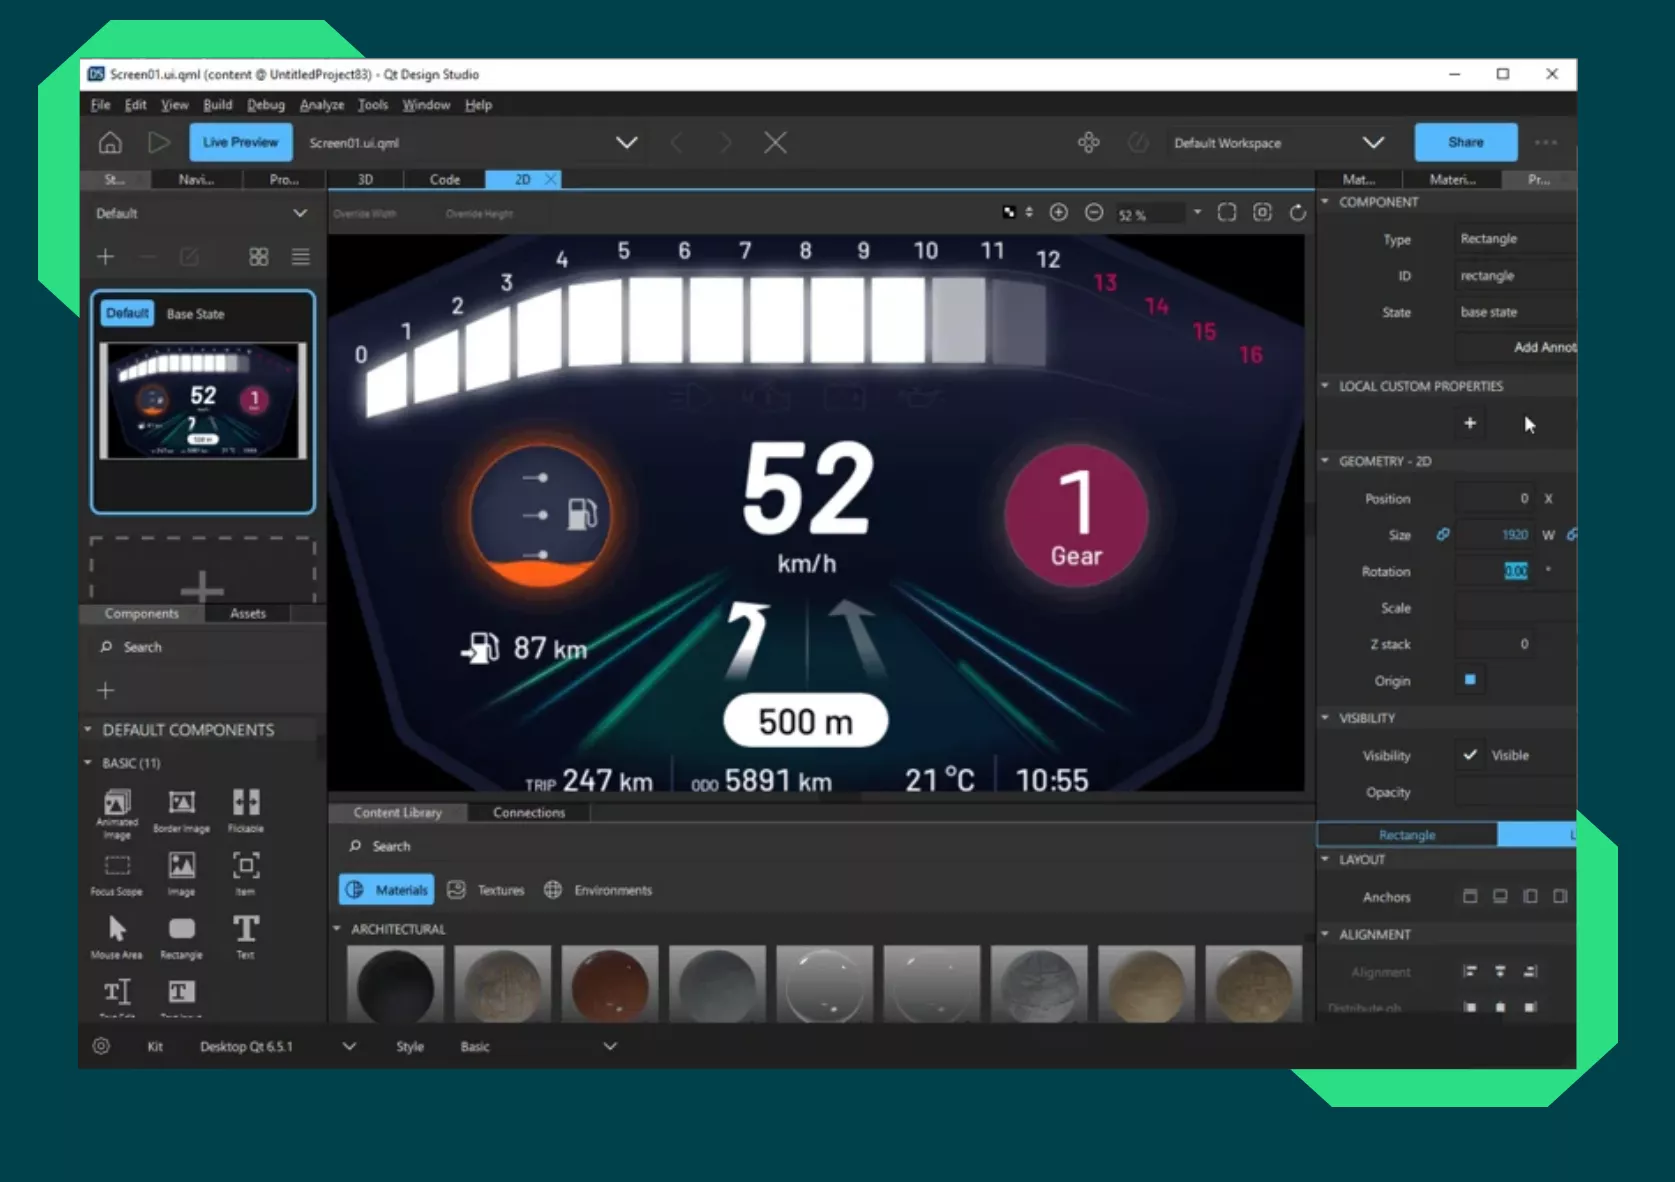Pick the red-brown architectural material sphere
1675x1182 pixels.
pyautogui.click(x=609, y=985)
